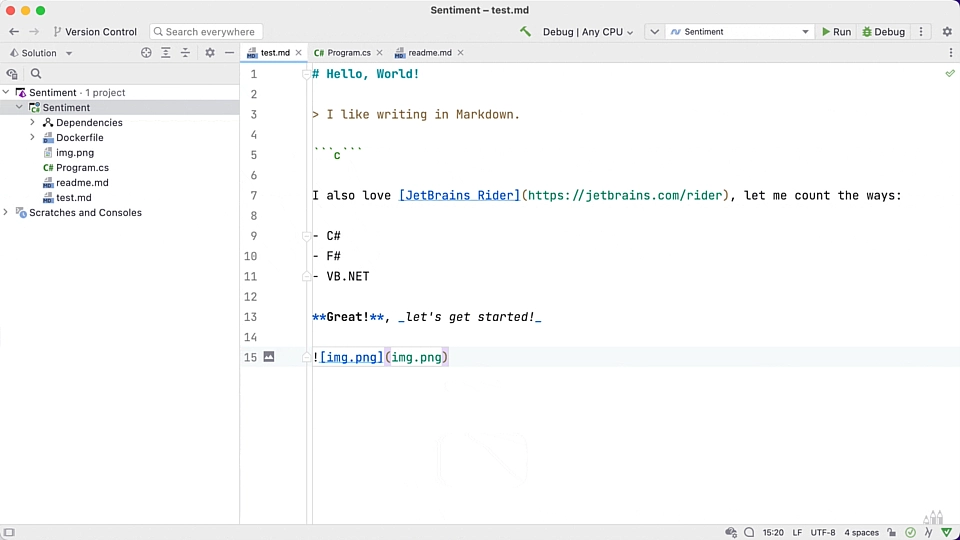Viewport: 960px width, 540px height.
Task: Collapse all nodes in the Solution explorer
Action: 186,53
